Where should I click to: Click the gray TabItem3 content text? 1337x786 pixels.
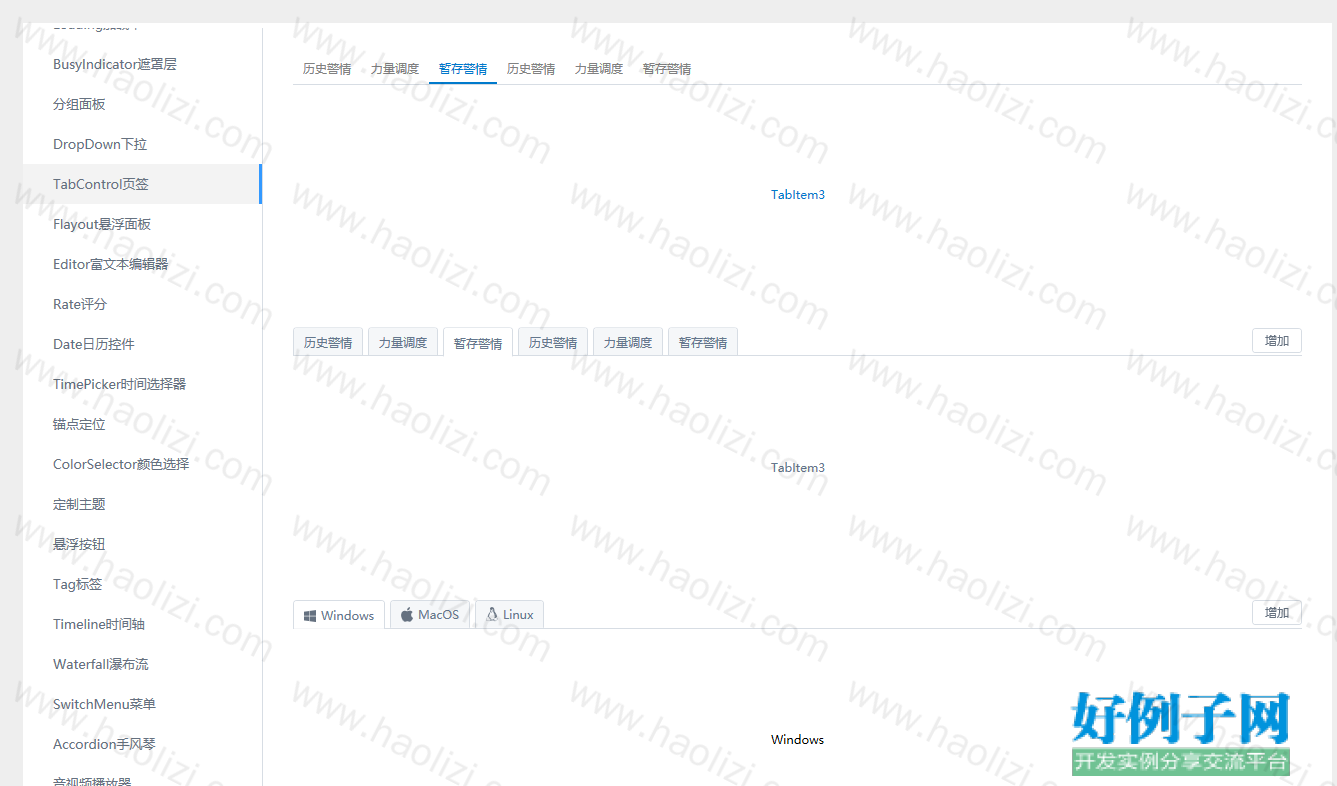click(798, 468)
